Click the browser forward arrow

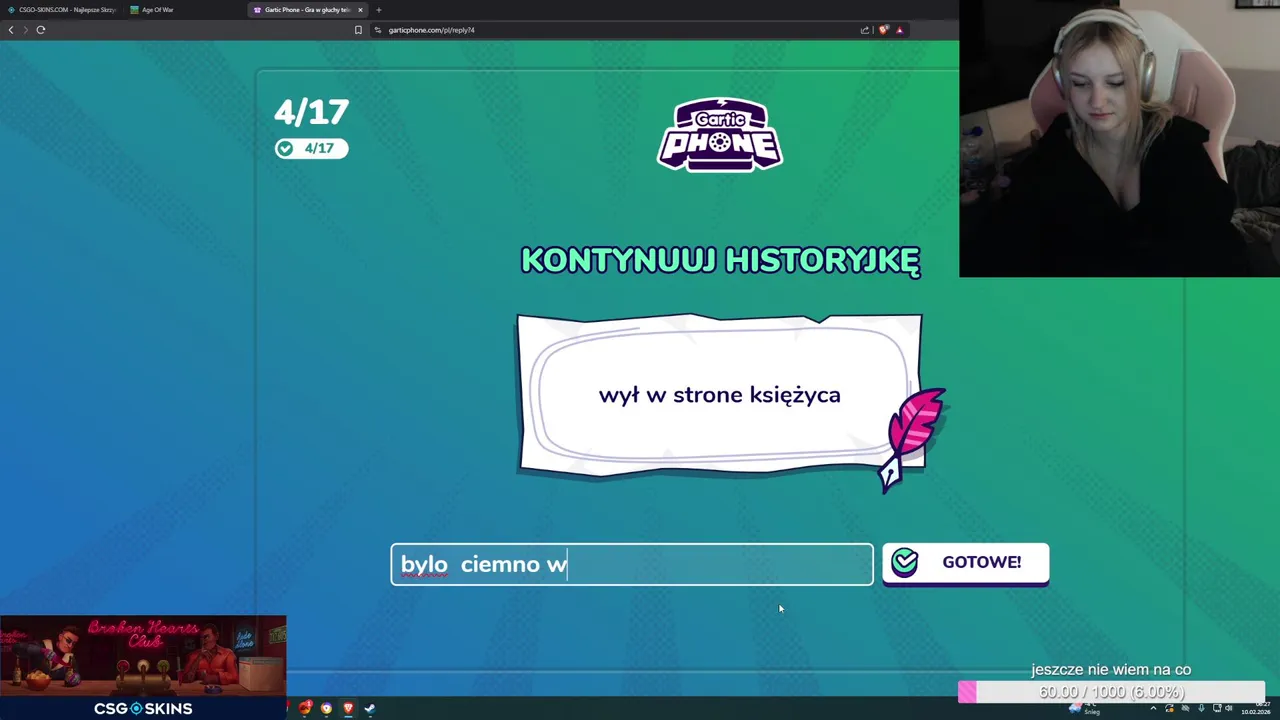point(25,30)
